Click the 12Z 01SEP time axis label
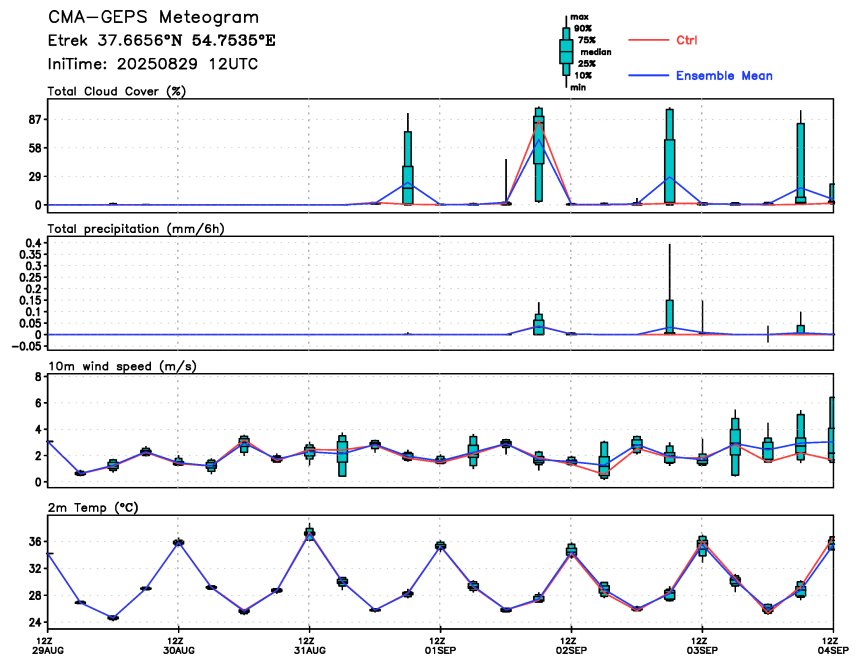The image size is (860, 666). [440, 645]
